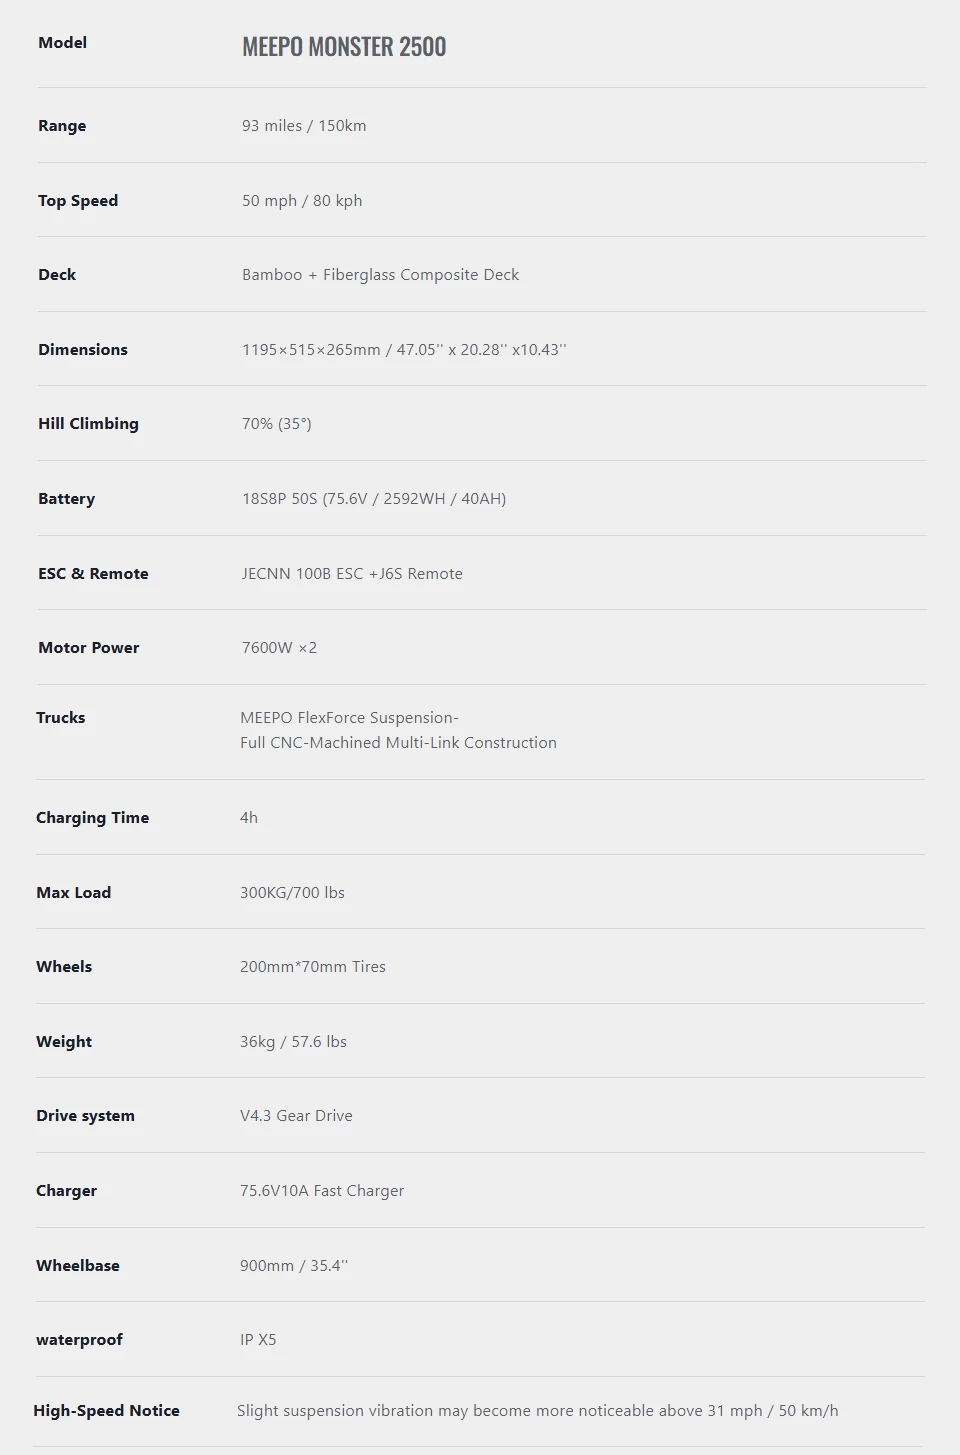The height and width of the screenshot is (1455, 960).
Task: Click the Hill Climbing 70% (35°) value
Action: (x=277, y=424)
